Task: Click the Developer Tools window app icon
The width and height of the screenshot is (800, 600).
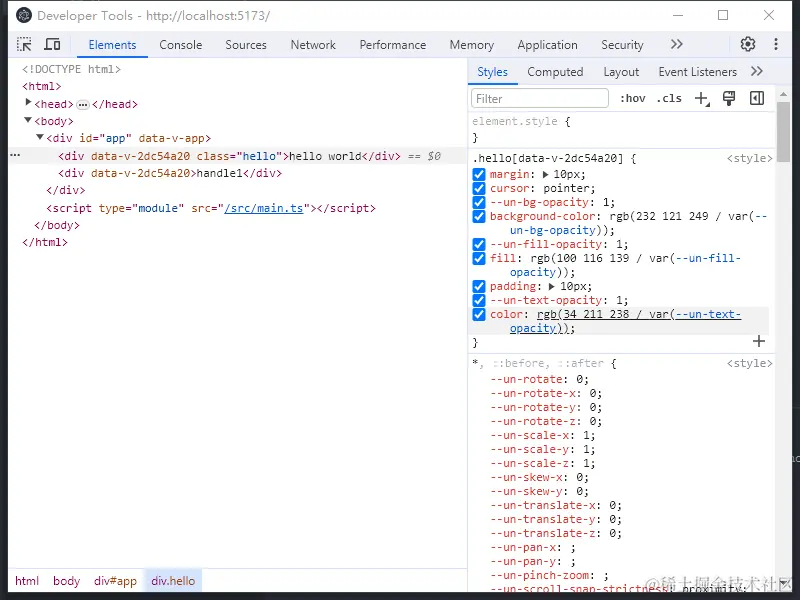Action: 23,16
